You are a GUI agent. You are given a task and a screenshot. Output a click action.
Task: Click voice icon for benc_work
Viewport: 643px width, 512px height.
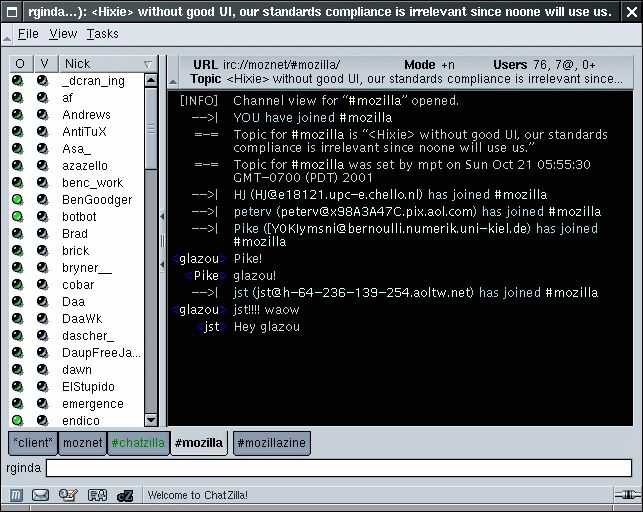click(x=43, y=182)
